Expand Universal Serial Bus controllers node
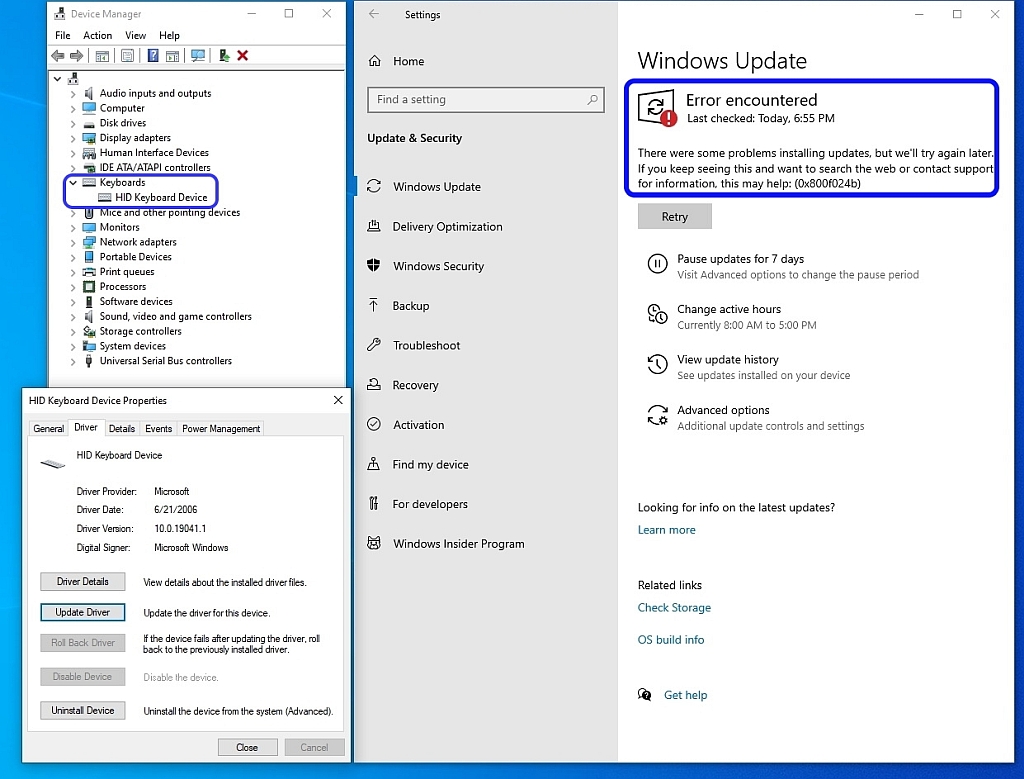Viewport: 1024px width, 779px height. click(73, 361)
